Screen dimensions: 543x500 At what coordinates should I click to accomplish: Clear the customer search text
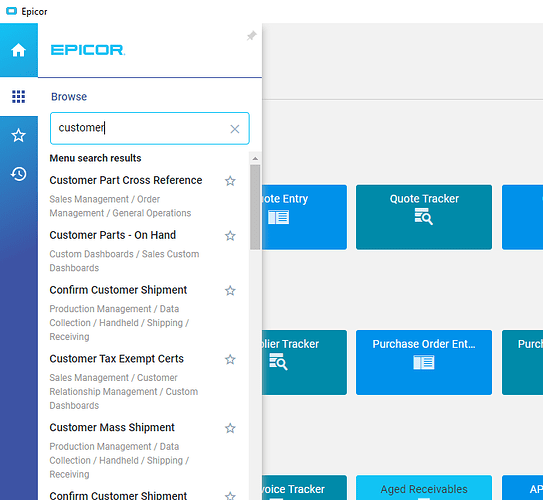[x=235, y=129]
